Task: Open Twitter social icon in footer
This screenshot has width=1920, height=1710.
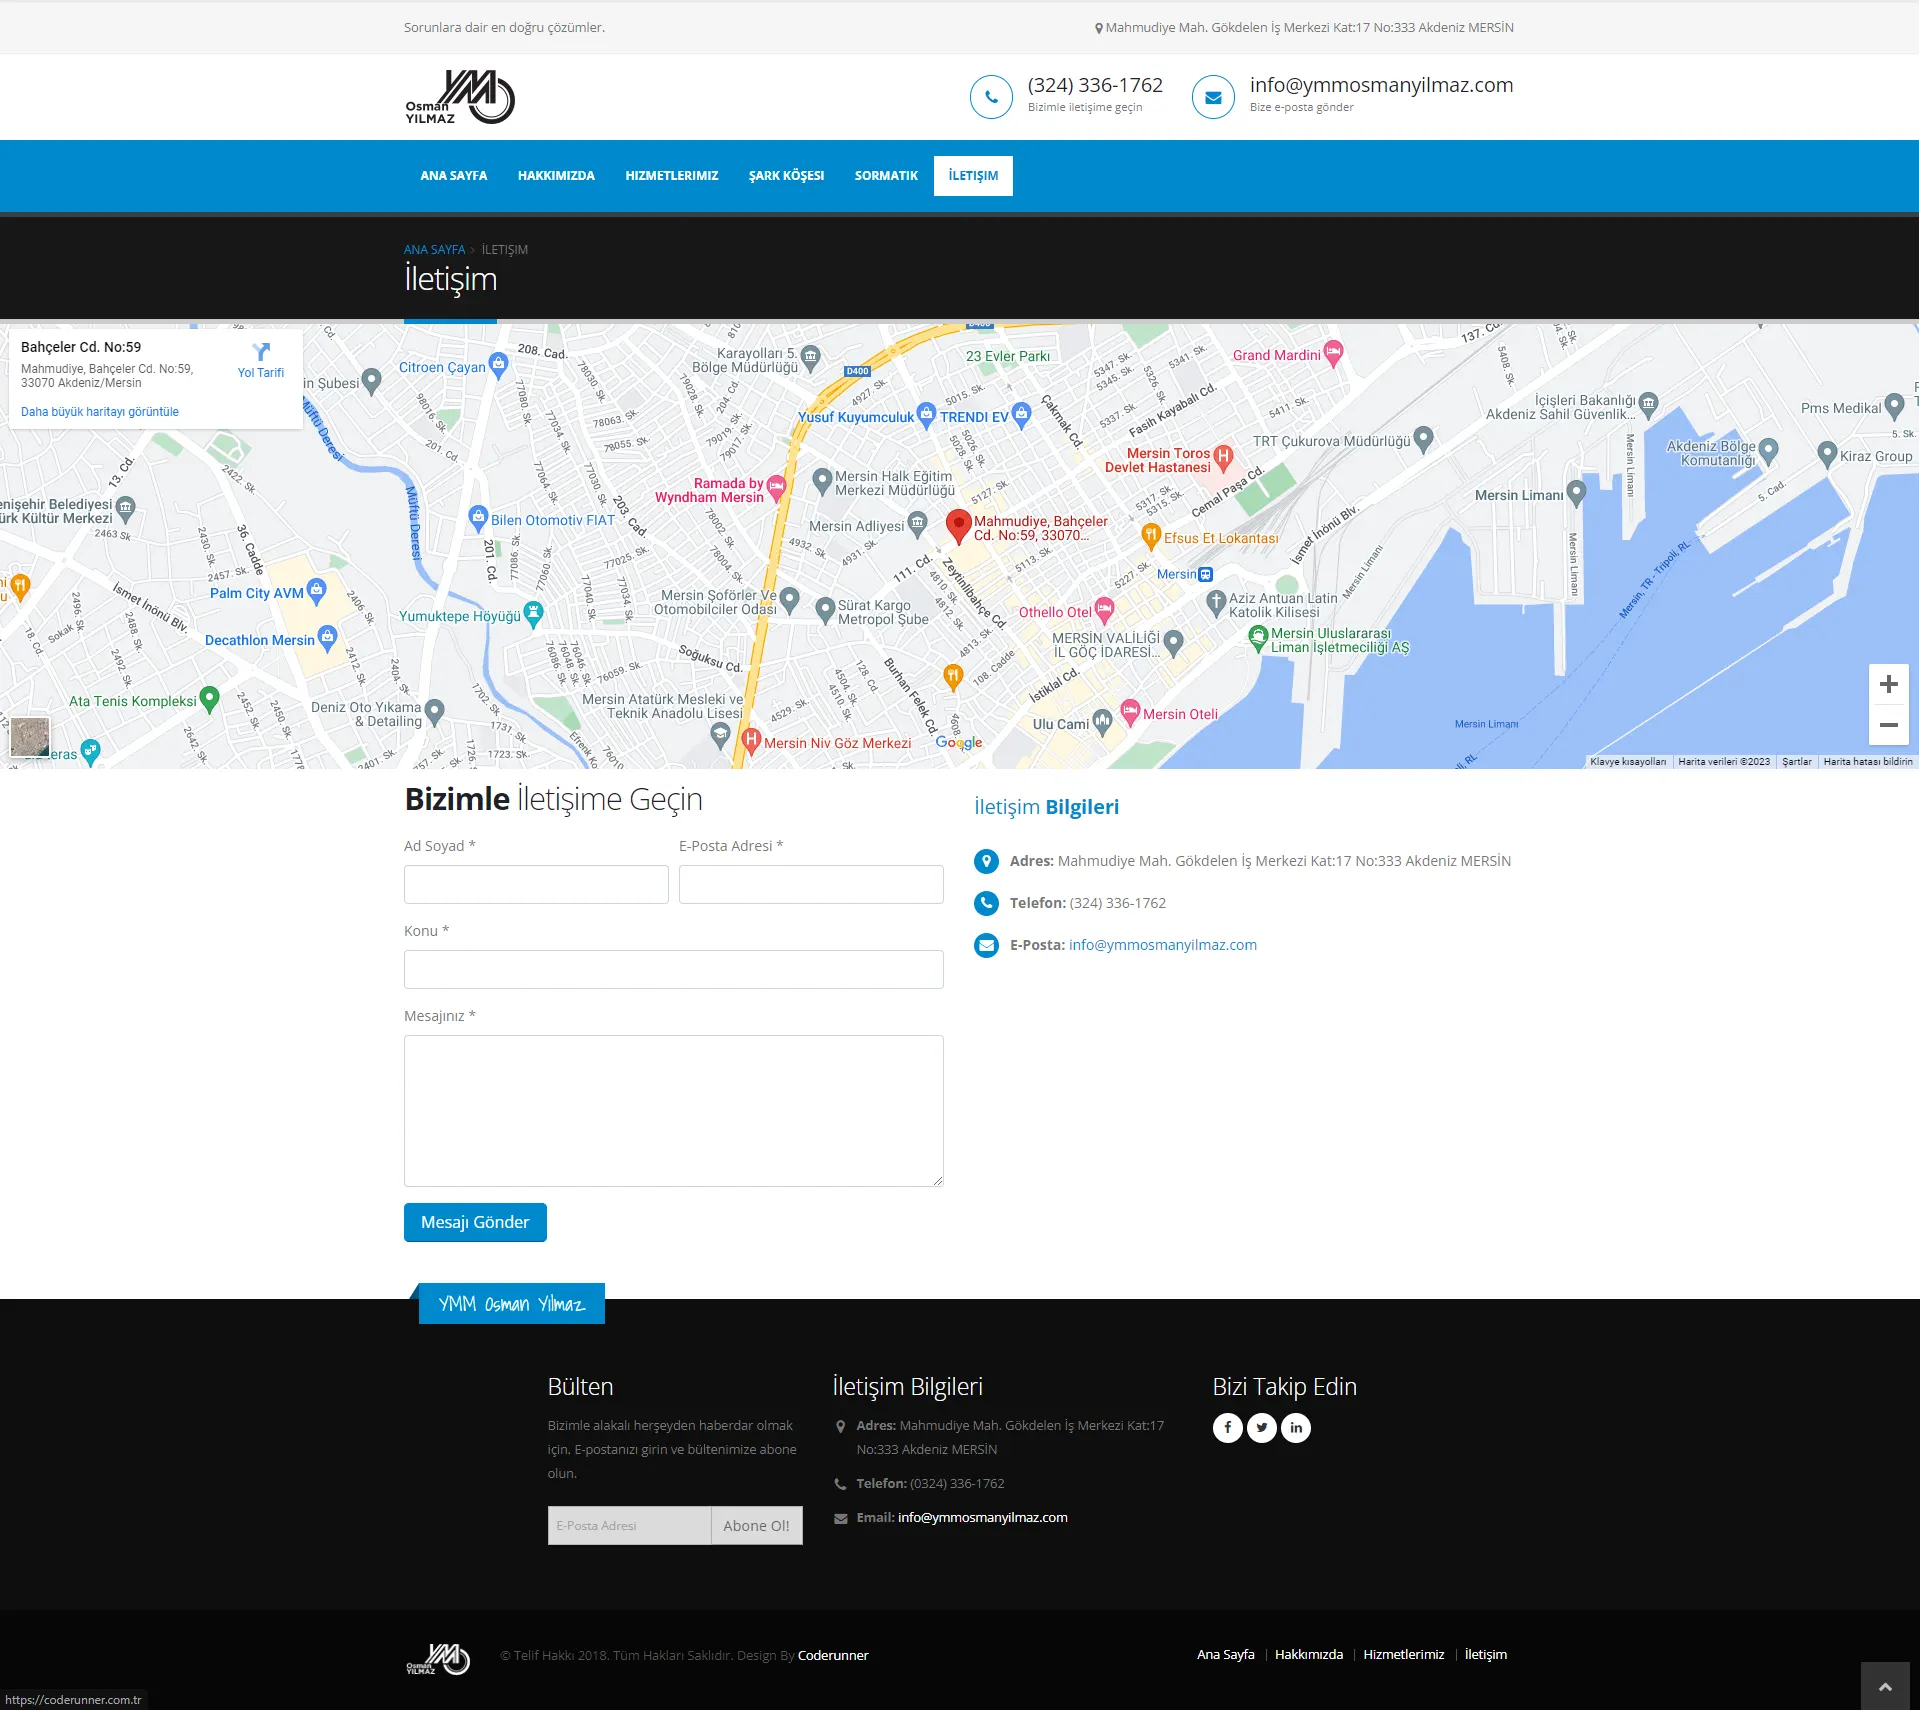Action: (1262, 1427)
